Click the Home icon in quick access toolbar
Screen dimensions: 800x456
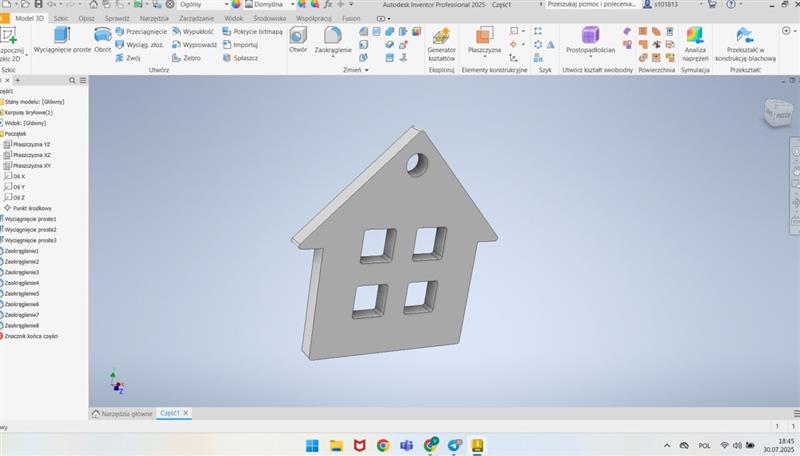93,5
